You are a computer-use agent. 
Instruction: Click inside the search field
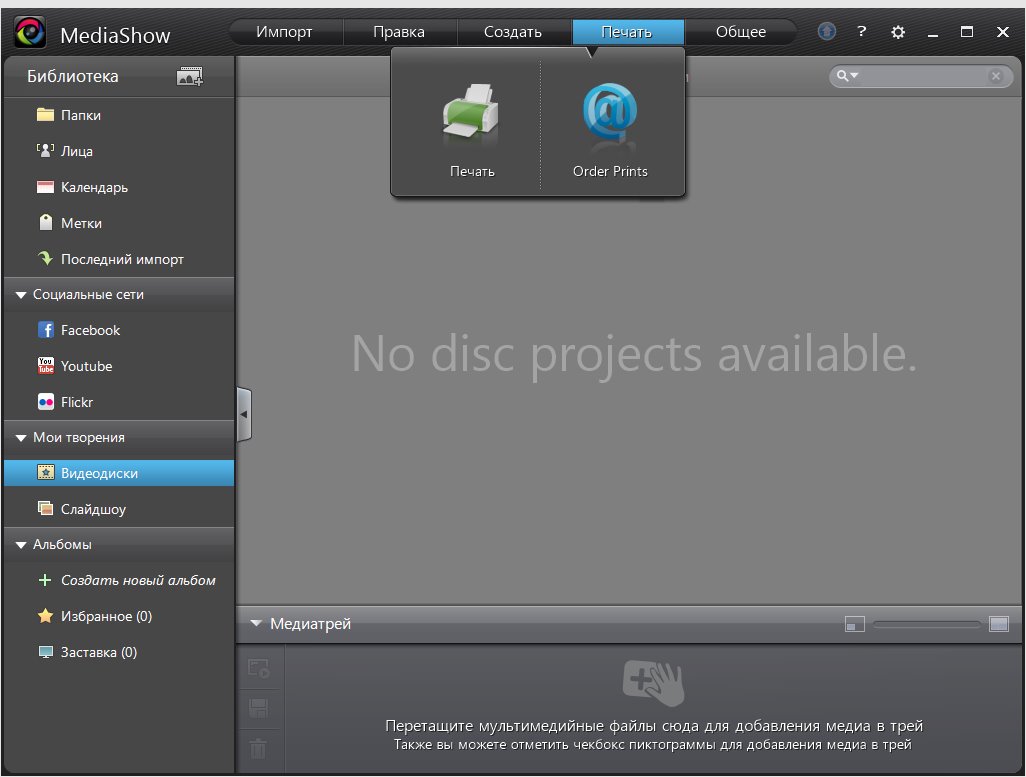pyautogui.click(x=922, y=76)
